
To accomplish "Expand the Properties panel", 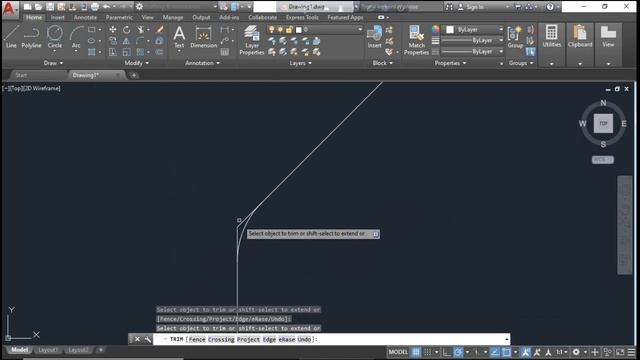I will pos(451,63).
